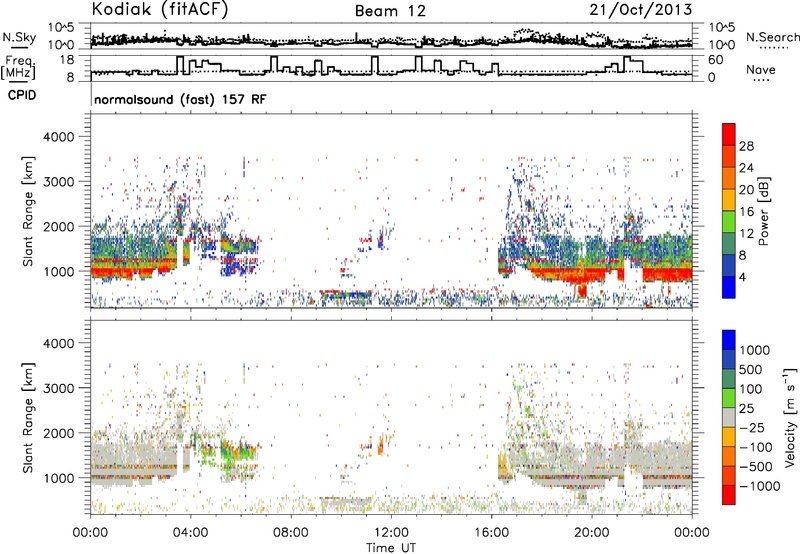Click the gray segment of velocity colorbar
Image resolution: width=800 pixels, height=554 pixels.
tap(729, 417)
